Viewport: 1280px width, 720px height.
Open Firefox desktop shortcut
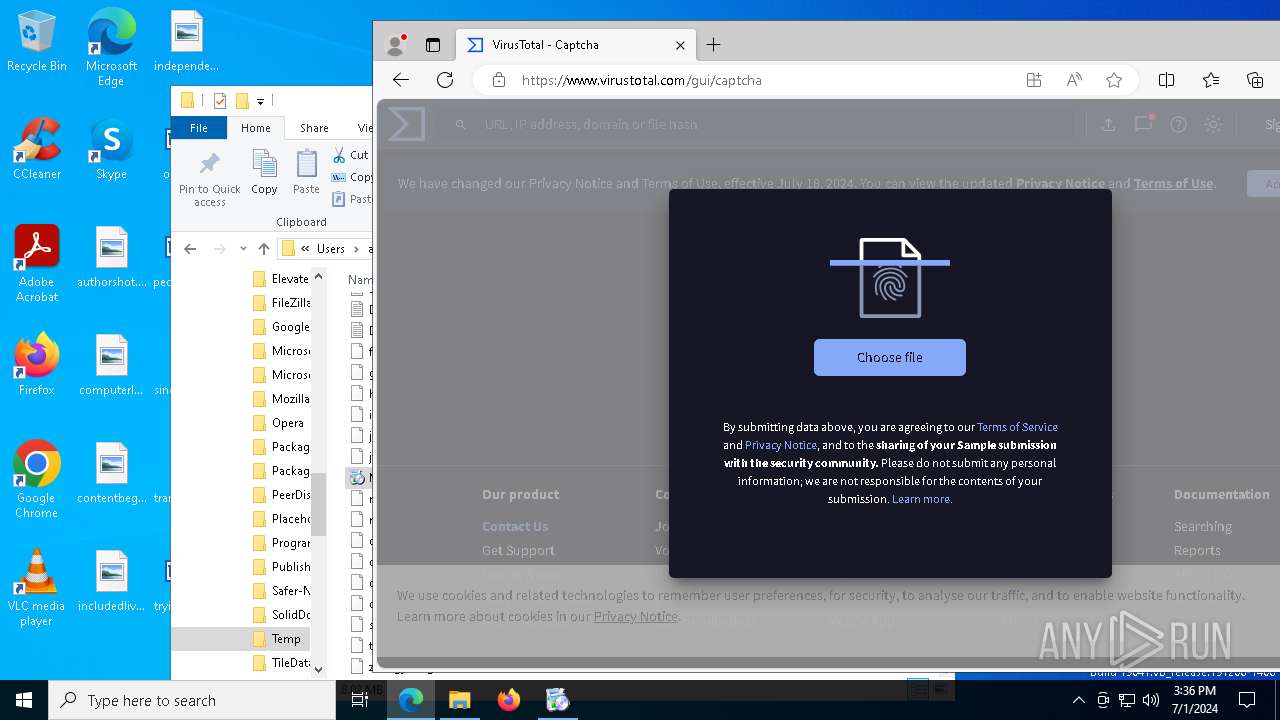pyautogui.click(x=36, y=365)
